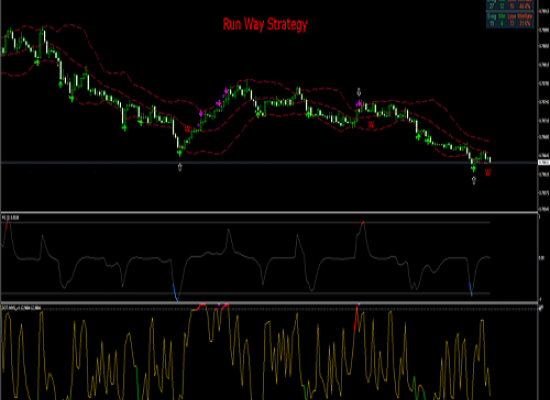Grab separator between price chart and grey oscillator
Viewport: 550px width, 400px height.
point(269,212)
